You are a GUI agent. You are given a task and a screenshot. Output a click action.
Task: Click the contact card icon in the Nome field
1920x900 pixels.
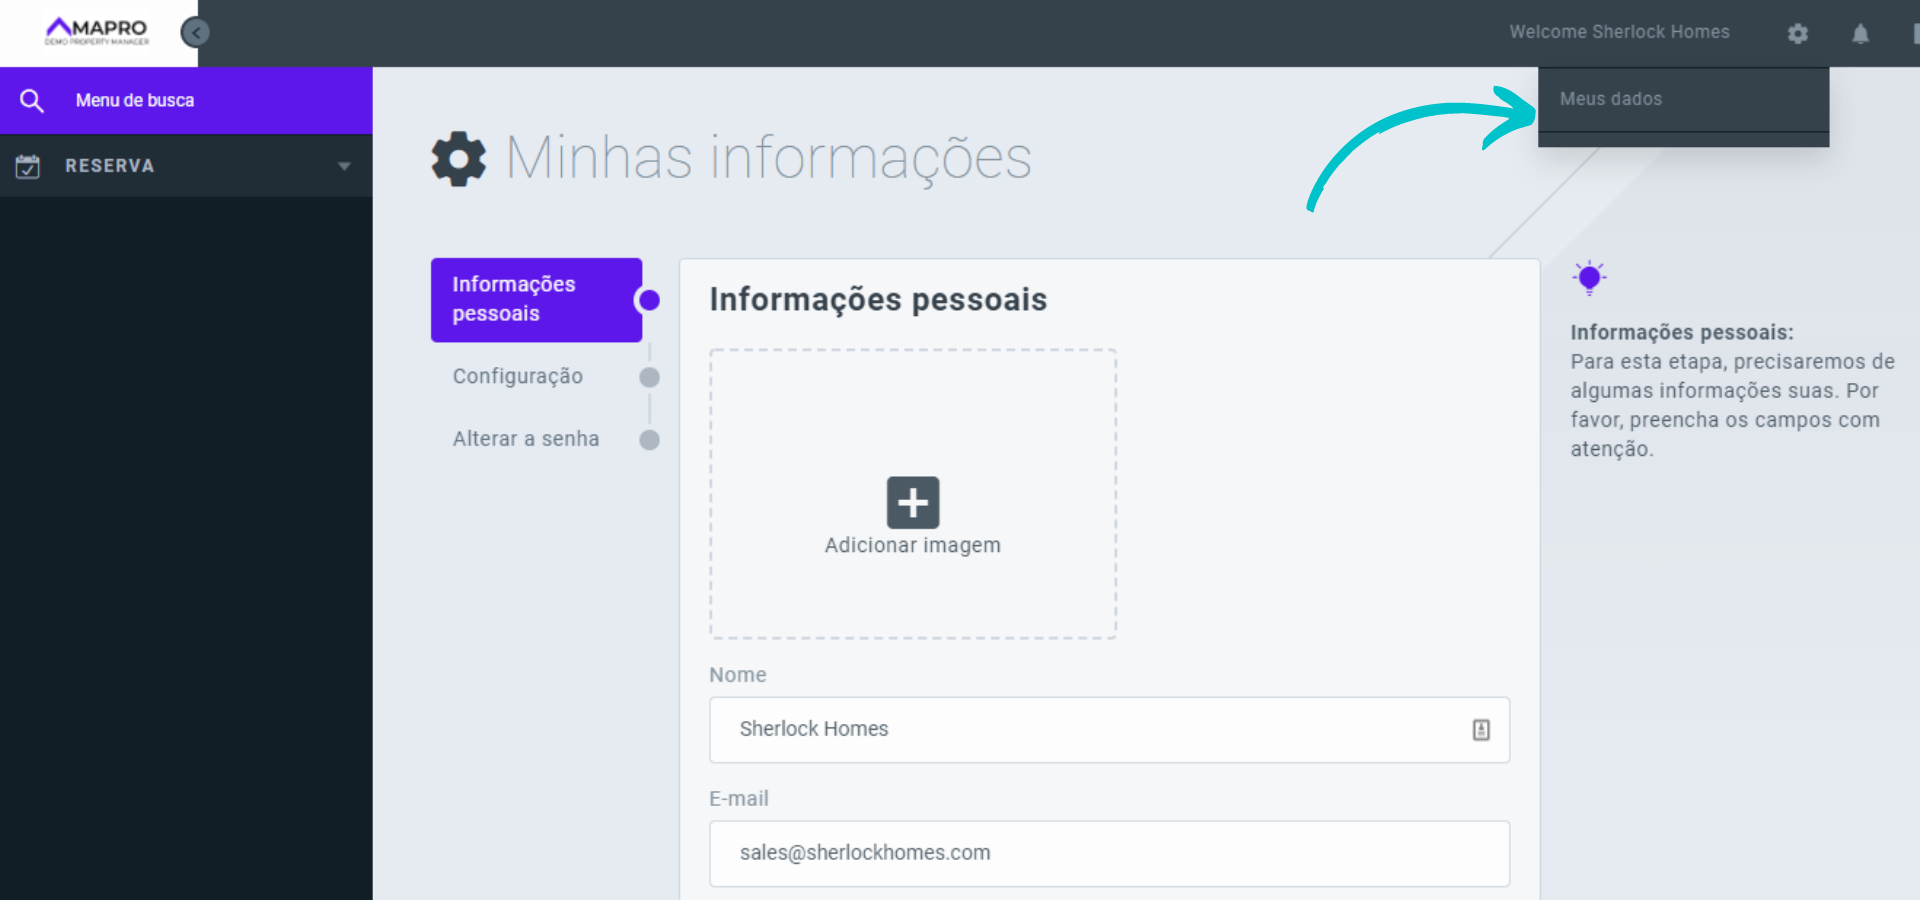click(1480, 730)
